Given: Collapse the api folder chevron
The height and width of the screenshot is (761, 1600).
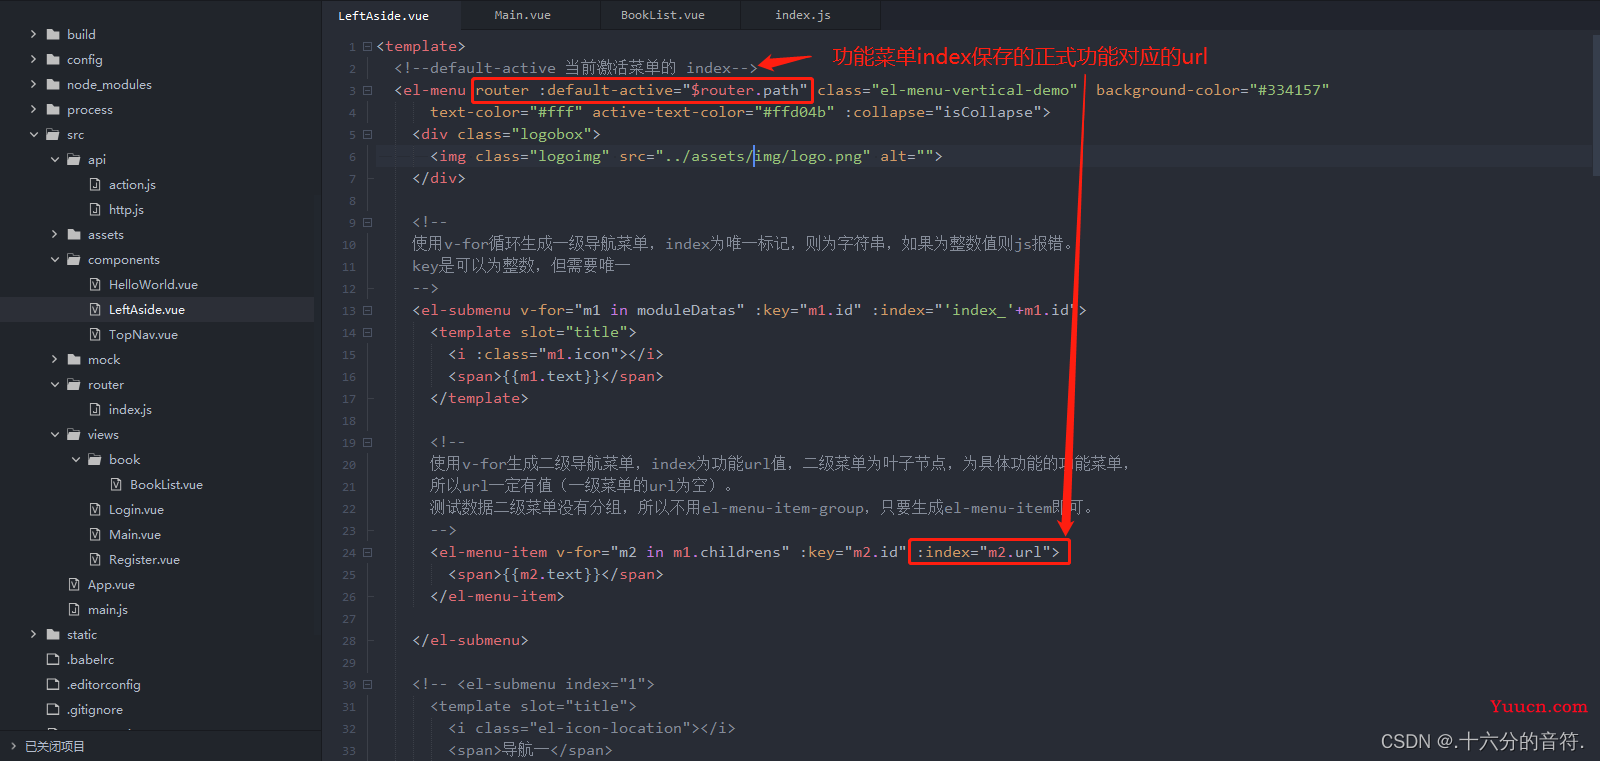Looking at the screenshot, I should pyautogui.click(x=54, y=159).
